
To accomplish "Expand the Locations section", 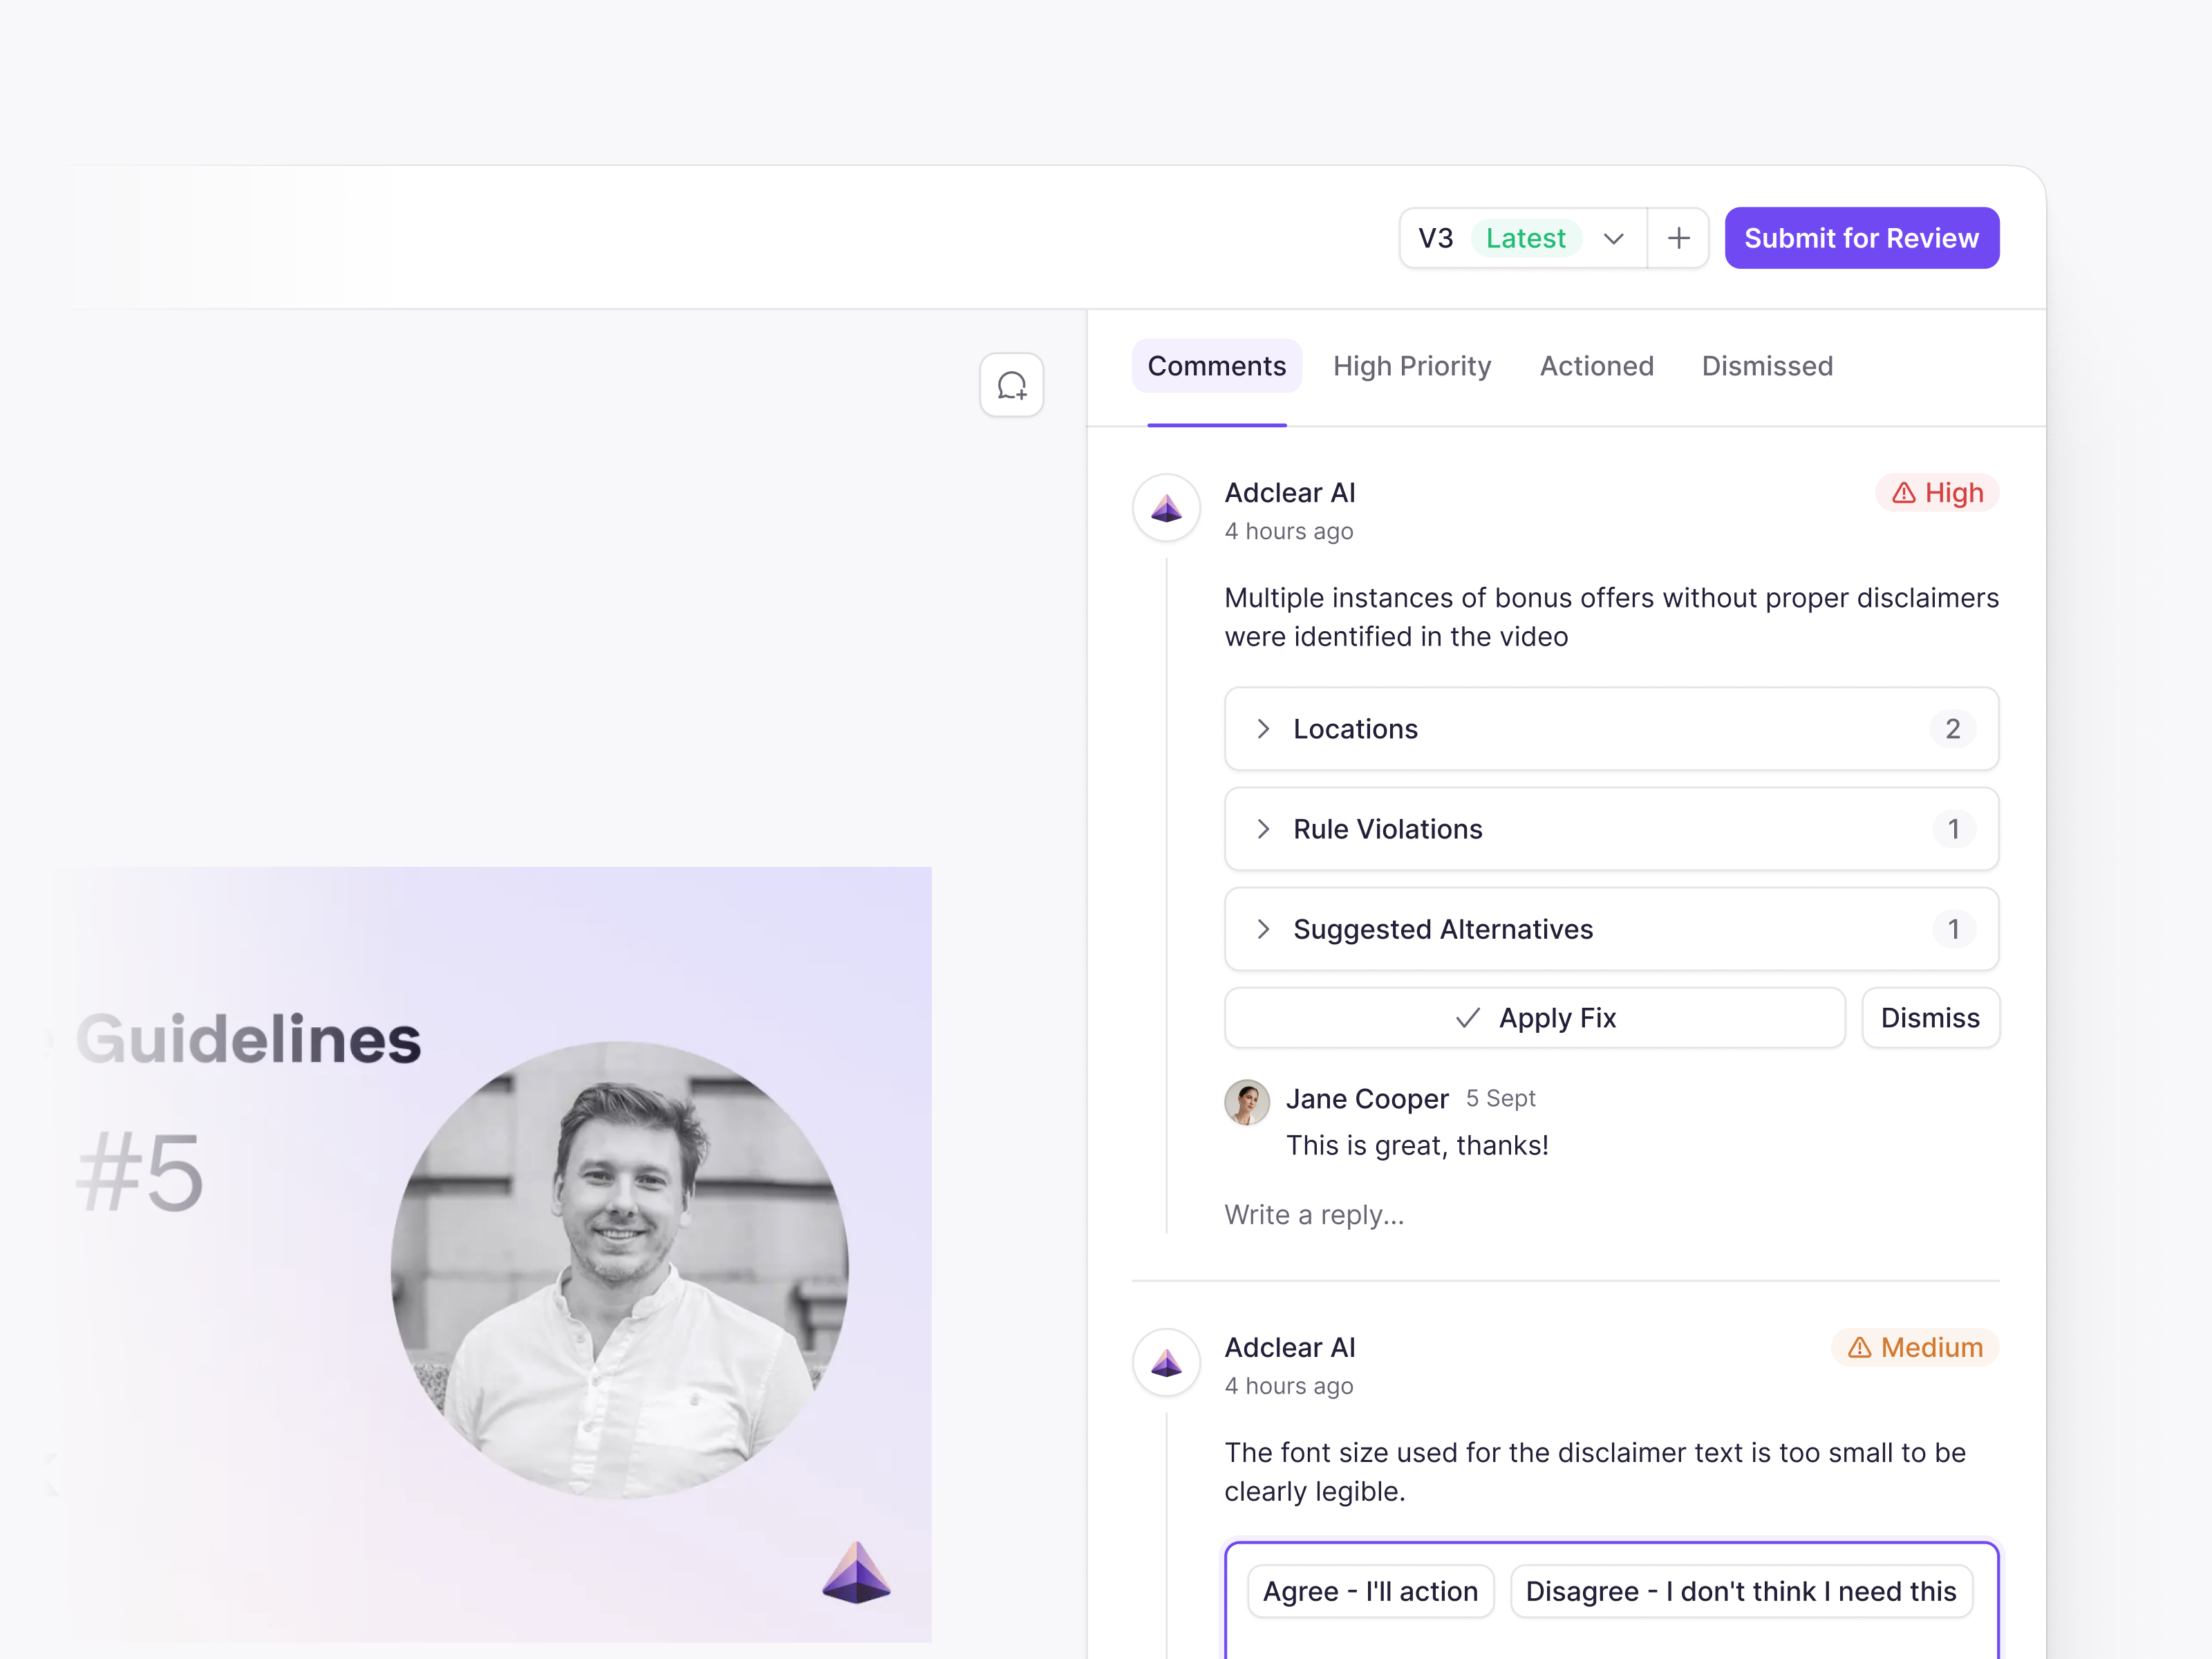I will click(x=1611, y=729).
